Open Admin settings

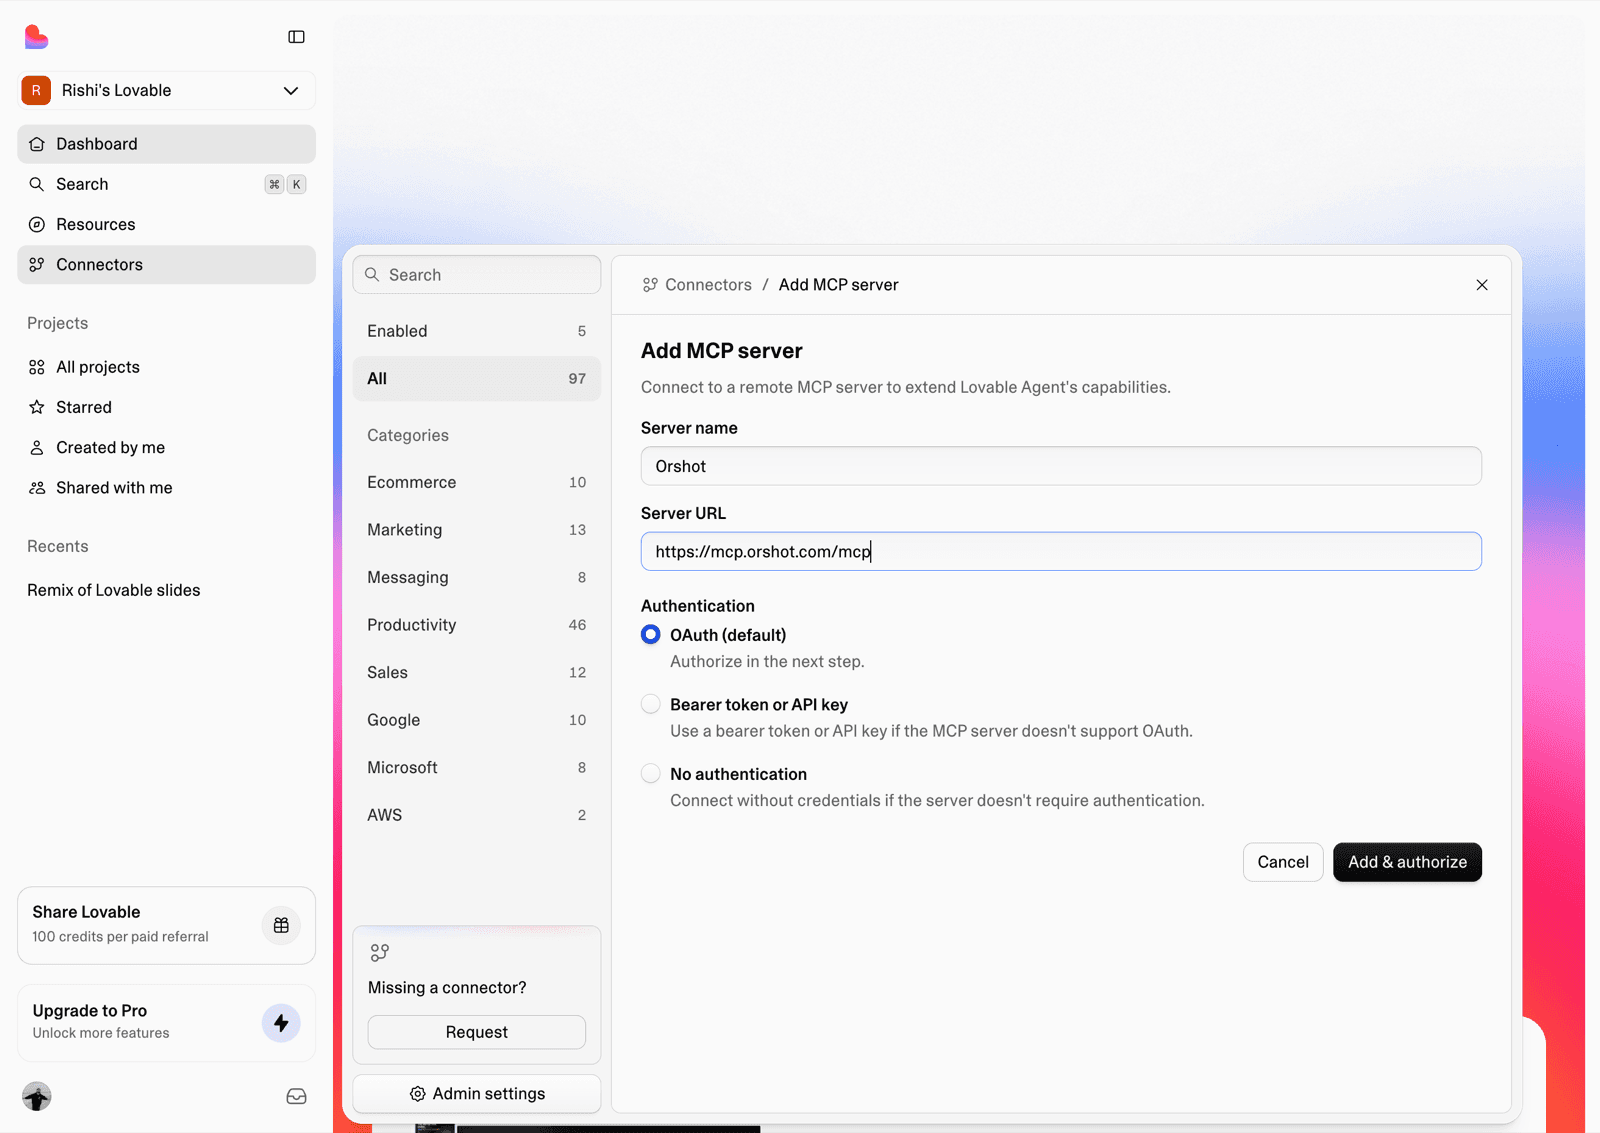click(x=477, y=1094)
